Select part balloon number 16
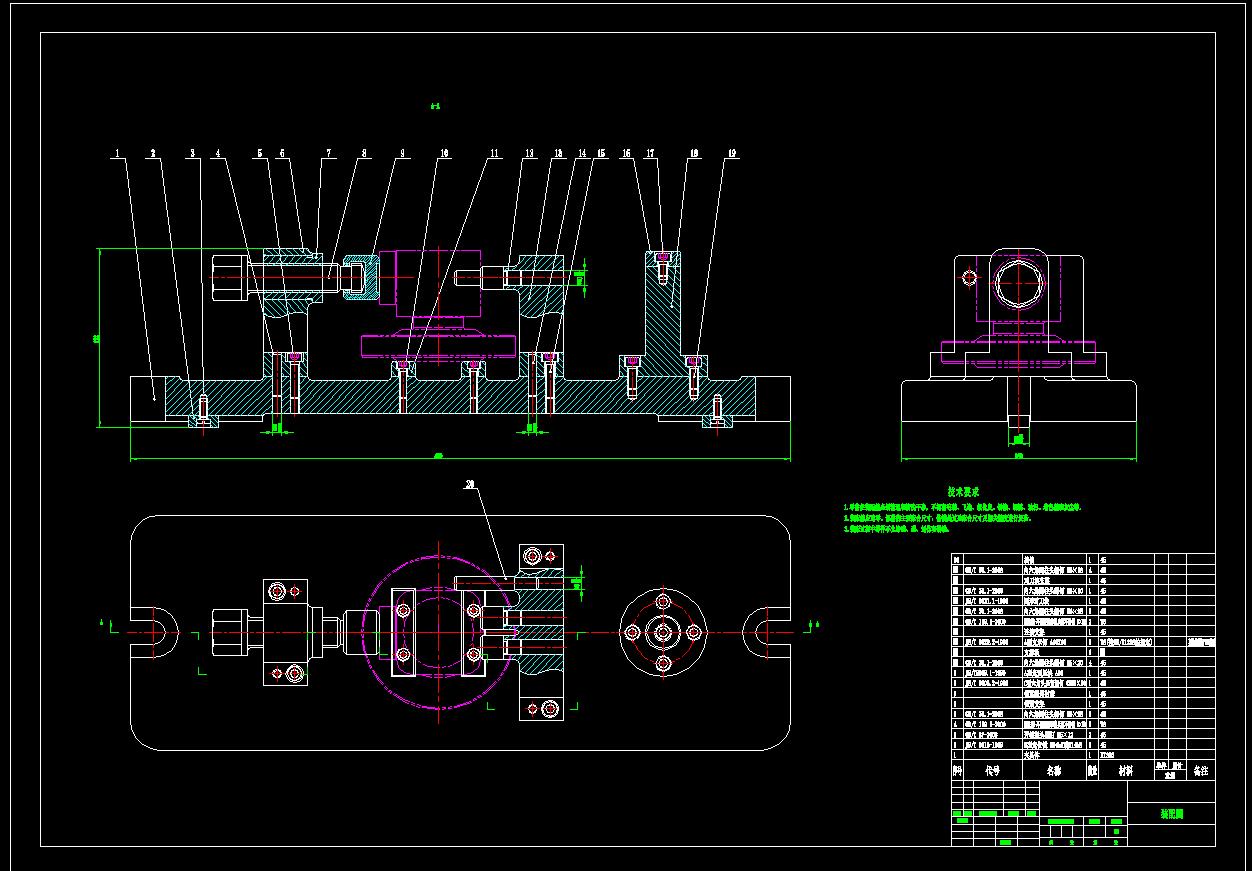Screen dimensions: 1252x871 click(x=627, y=154)
